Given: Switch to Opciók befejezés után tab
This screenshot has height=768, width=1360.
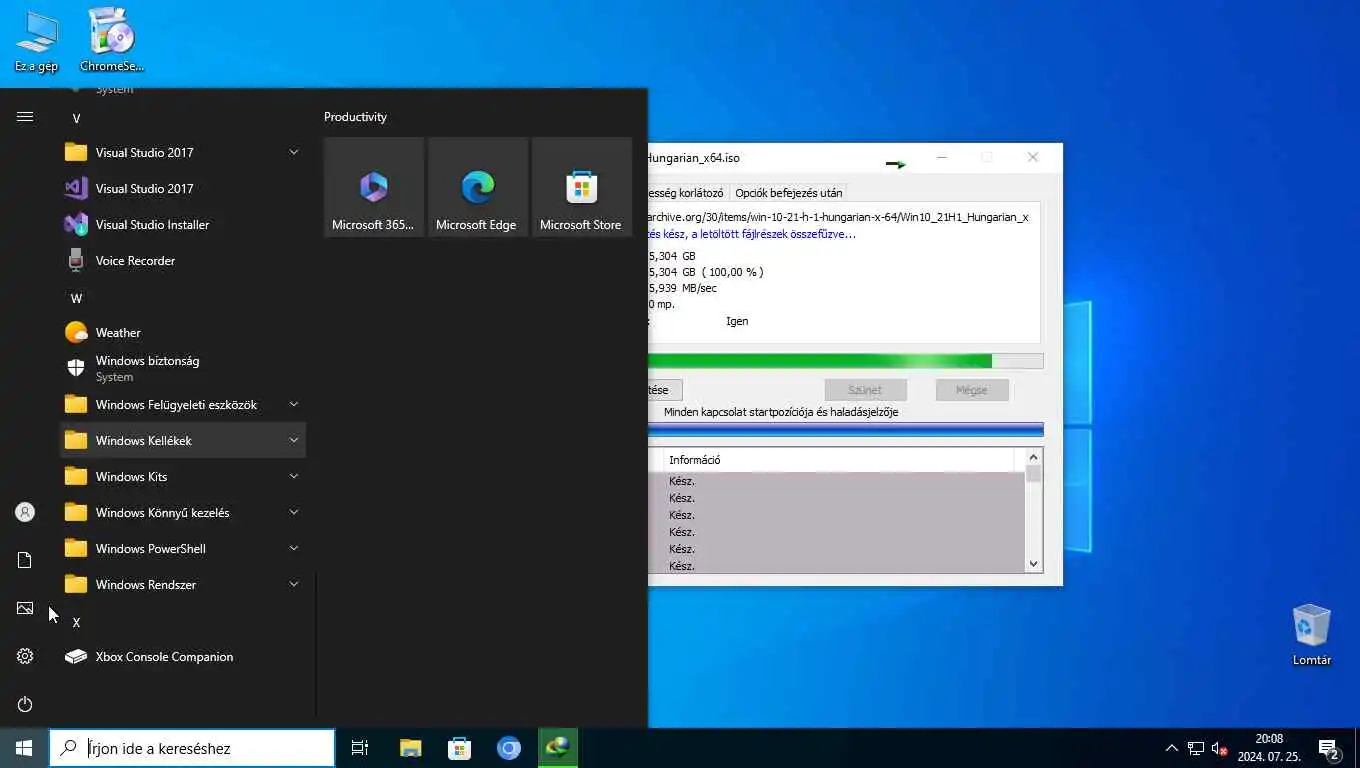Looking at the screenshot, I should 789,193.
